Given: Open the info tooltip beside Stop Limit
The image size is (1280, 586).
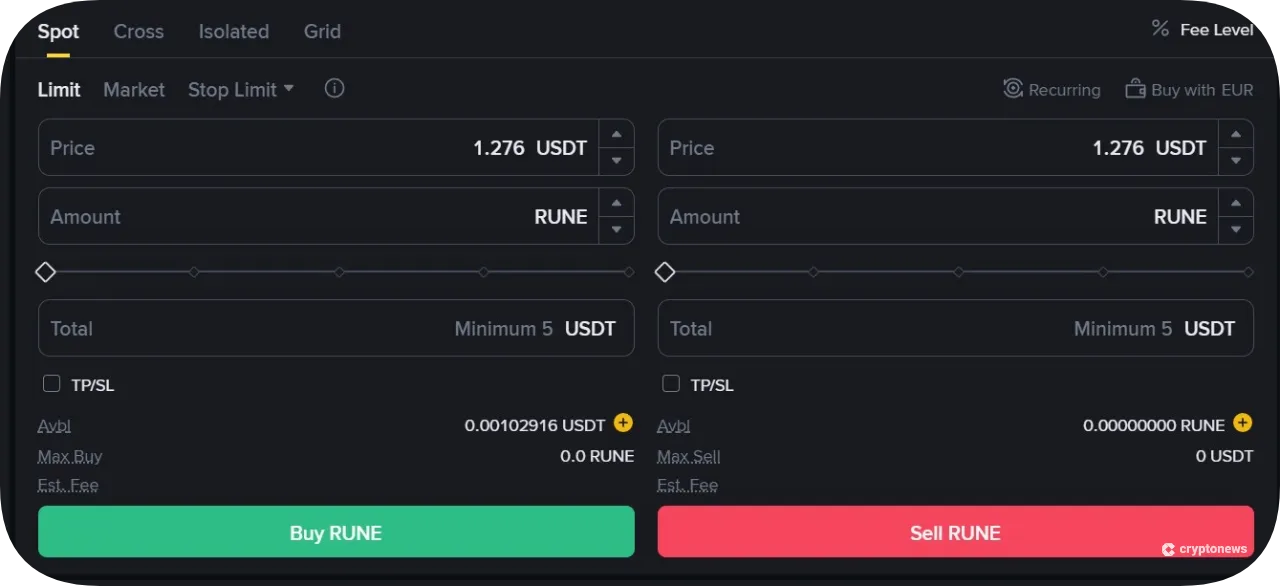Looking at the screenshot, I should [334, 88].
